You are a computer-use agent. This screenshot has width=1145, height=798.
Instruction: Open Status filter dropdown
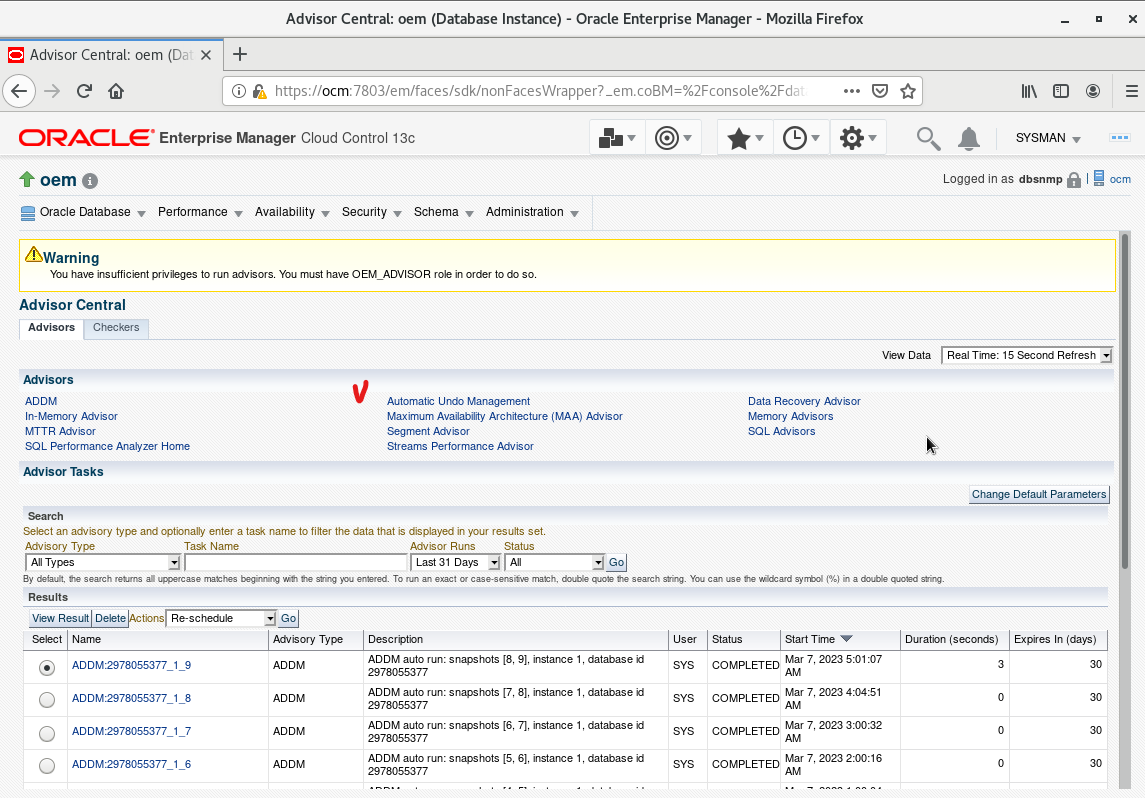[554, 562]
